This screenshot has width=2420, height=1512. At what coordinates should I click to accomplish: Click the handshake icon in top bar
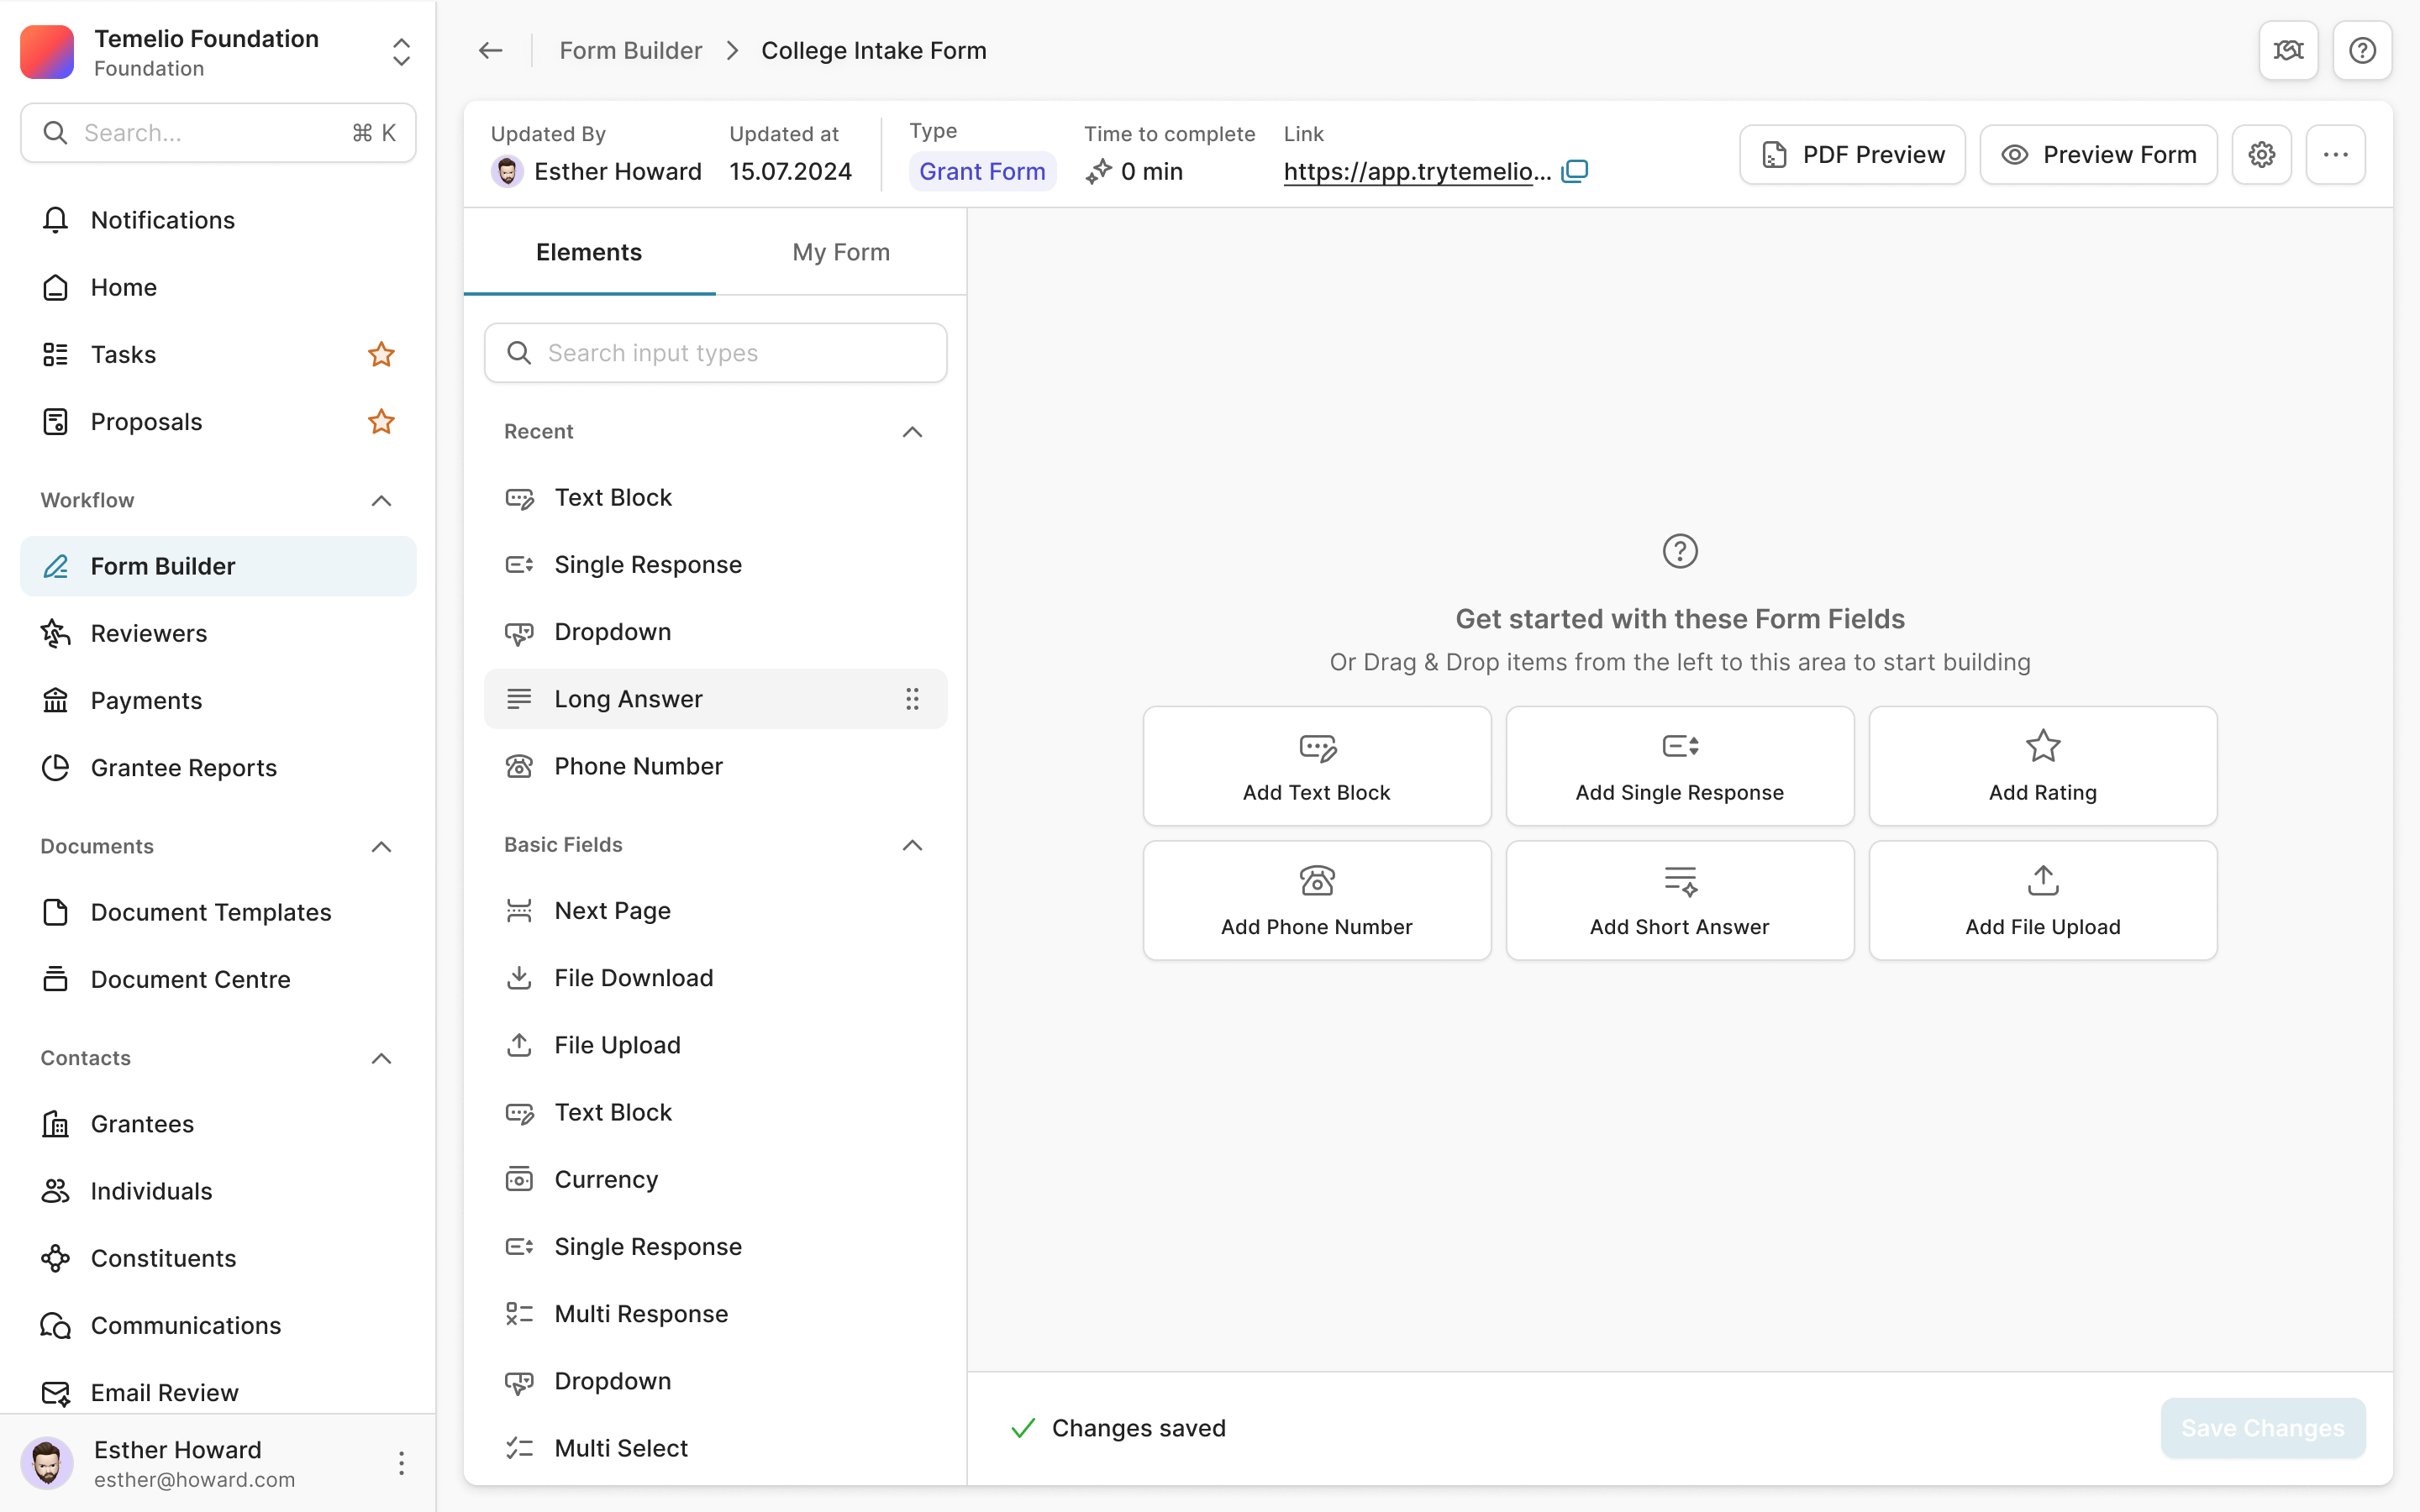(2288, 50)
